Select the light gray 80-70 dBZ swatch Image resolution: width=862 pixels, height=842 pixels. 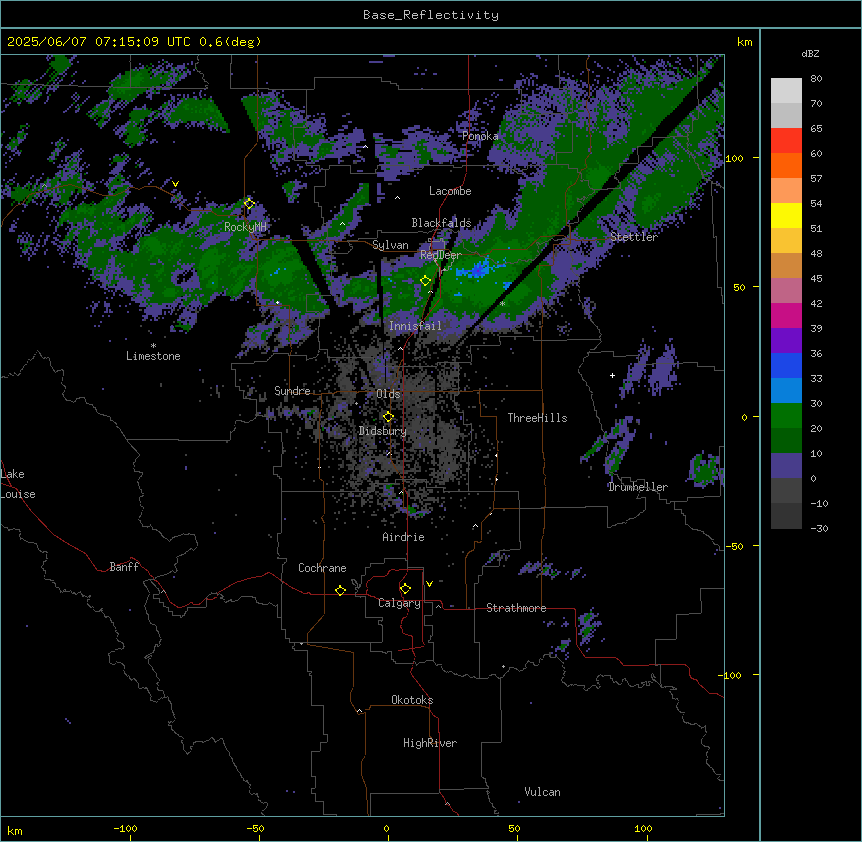tap(786, 91)
